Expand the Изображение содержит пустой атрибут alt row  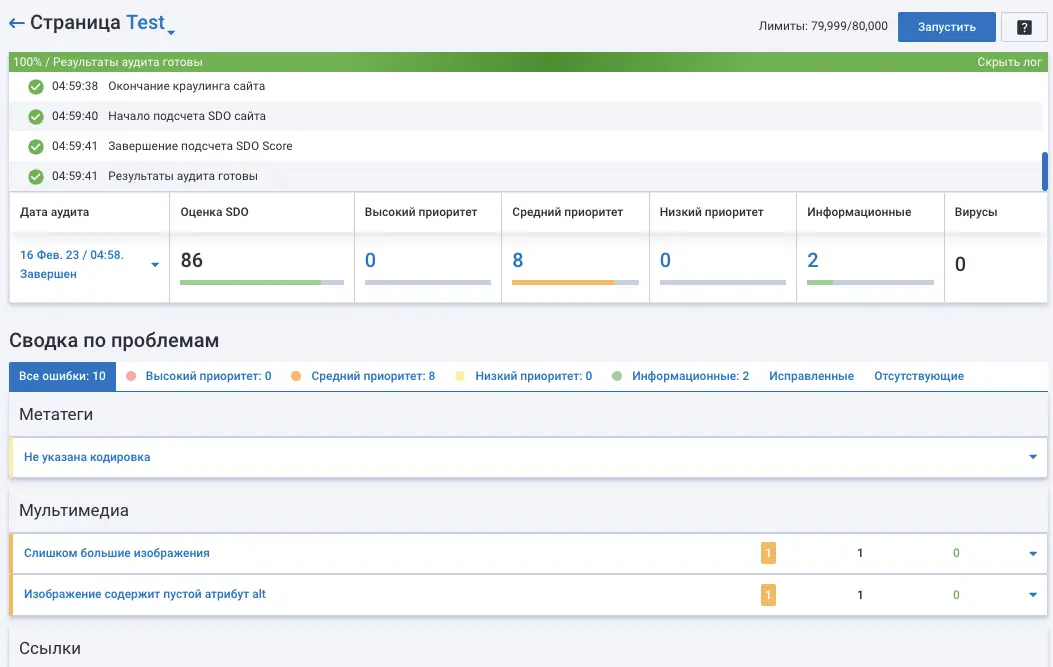click(x=1032, y=596)
